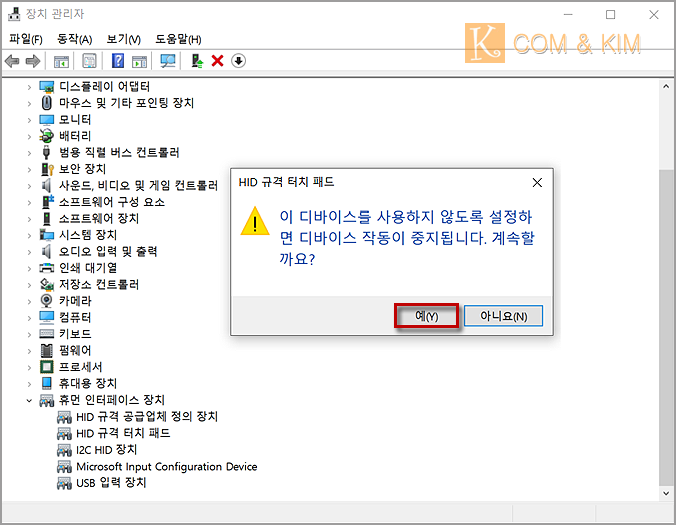Click the scrollbar down arrow

tap(666, 494)
